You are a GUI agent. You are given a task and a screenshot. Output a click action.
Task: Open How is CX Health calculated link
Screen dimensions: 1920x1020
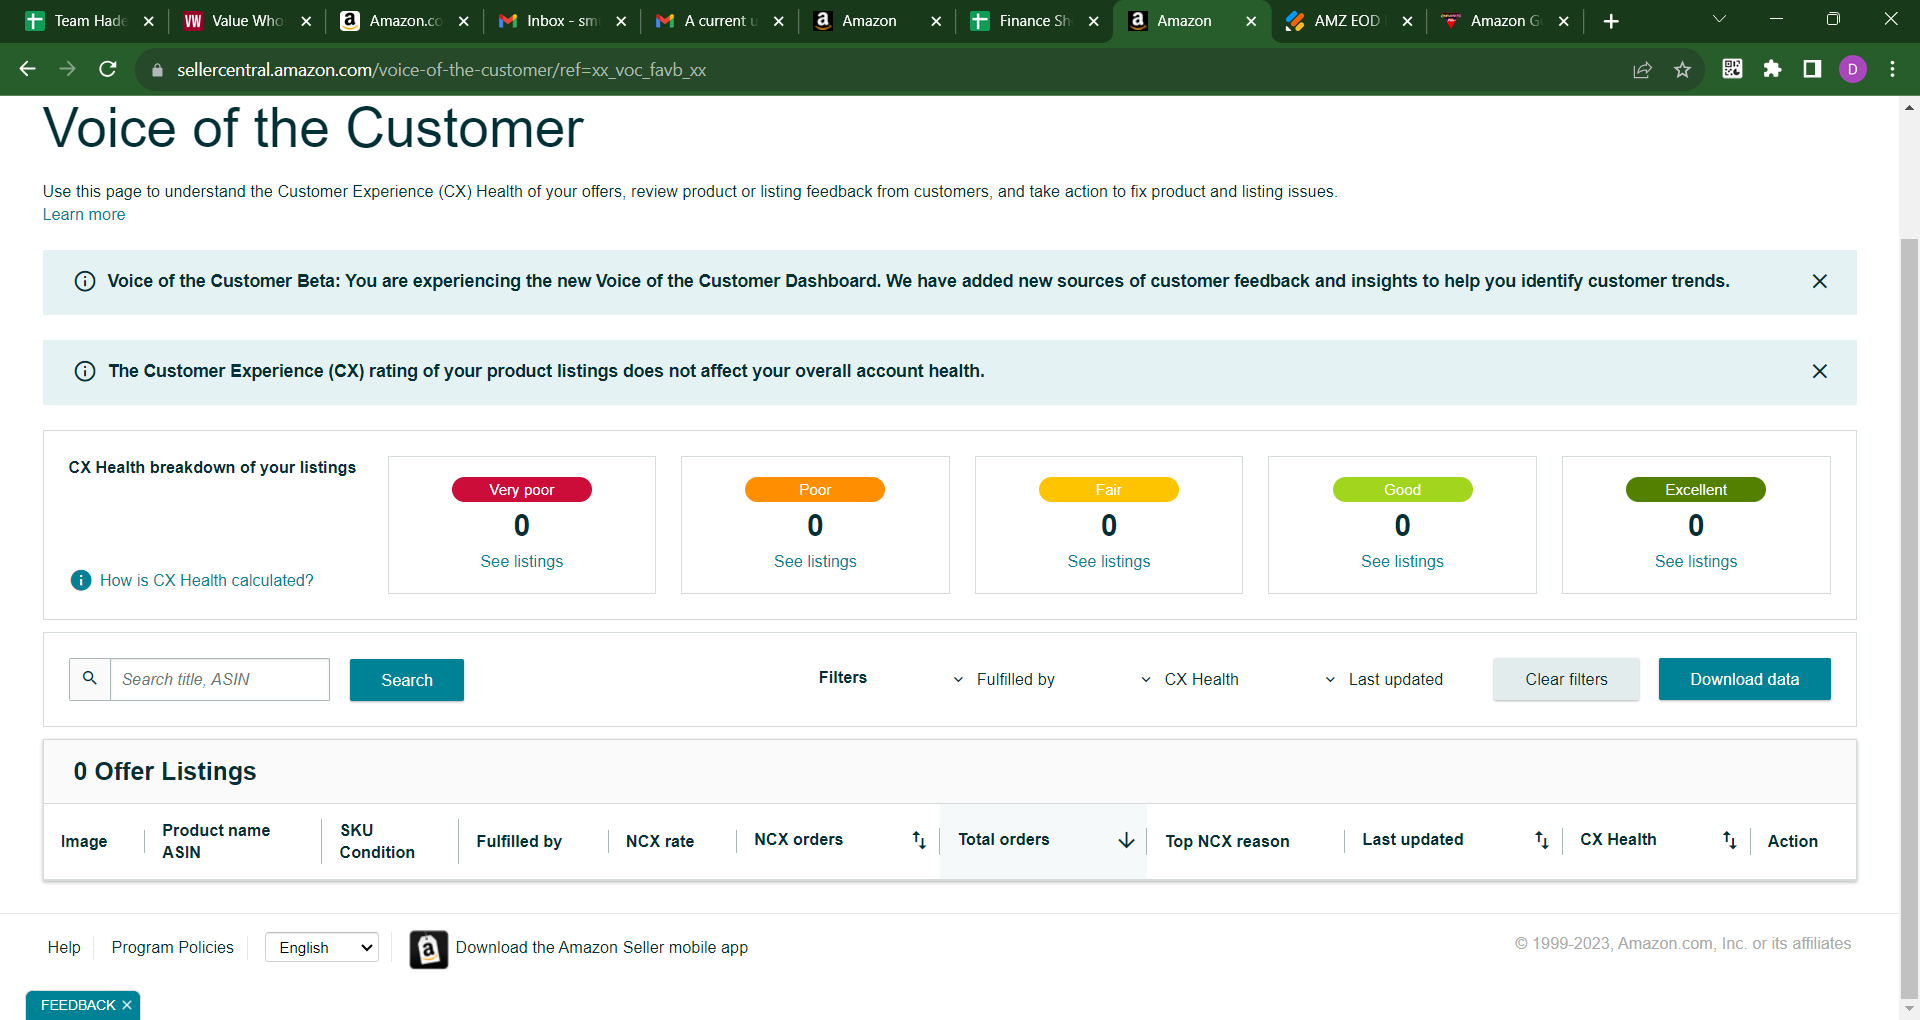pyautogui.click(x=207, y=581)
